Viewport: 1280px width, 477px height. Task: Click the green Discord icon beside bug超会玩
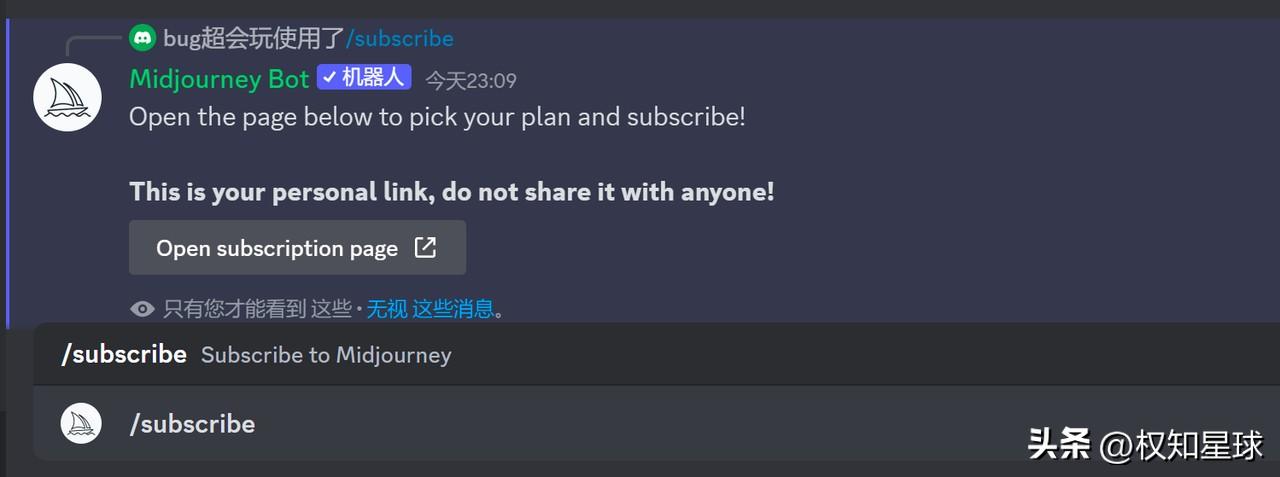(143, 38)
